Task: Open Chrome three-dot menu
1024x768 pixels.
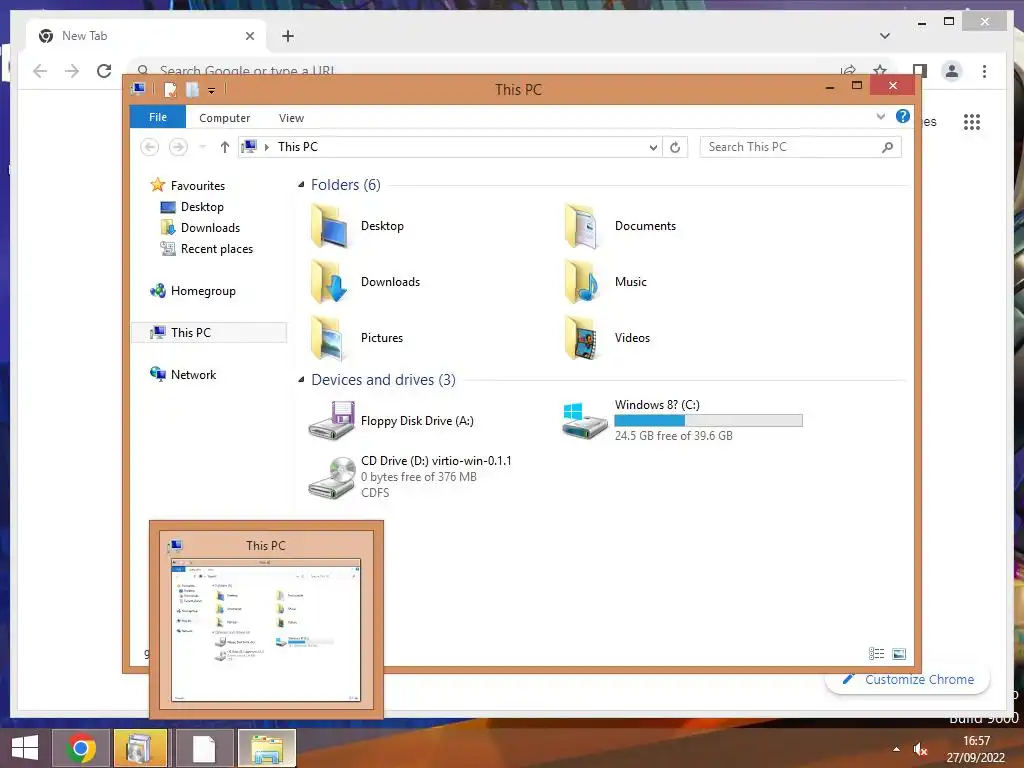Action: point(984,71)
